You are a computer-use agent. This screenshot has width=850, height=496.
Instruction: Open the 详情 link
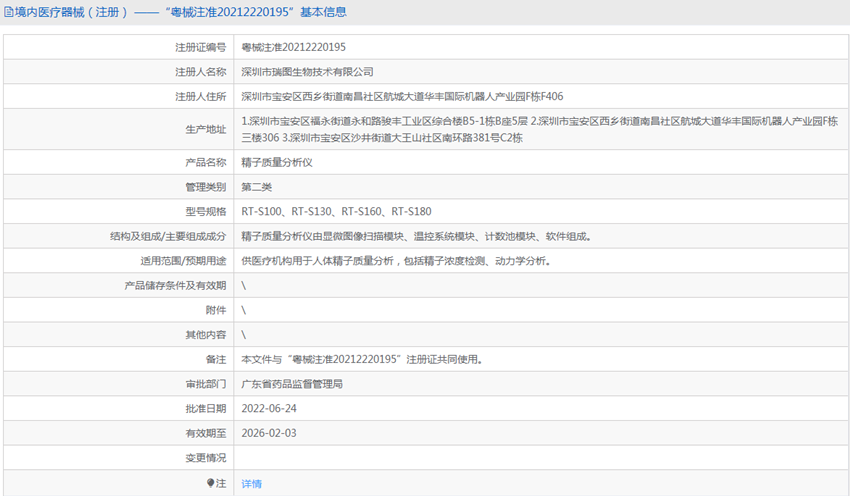(x=252, y=484)
